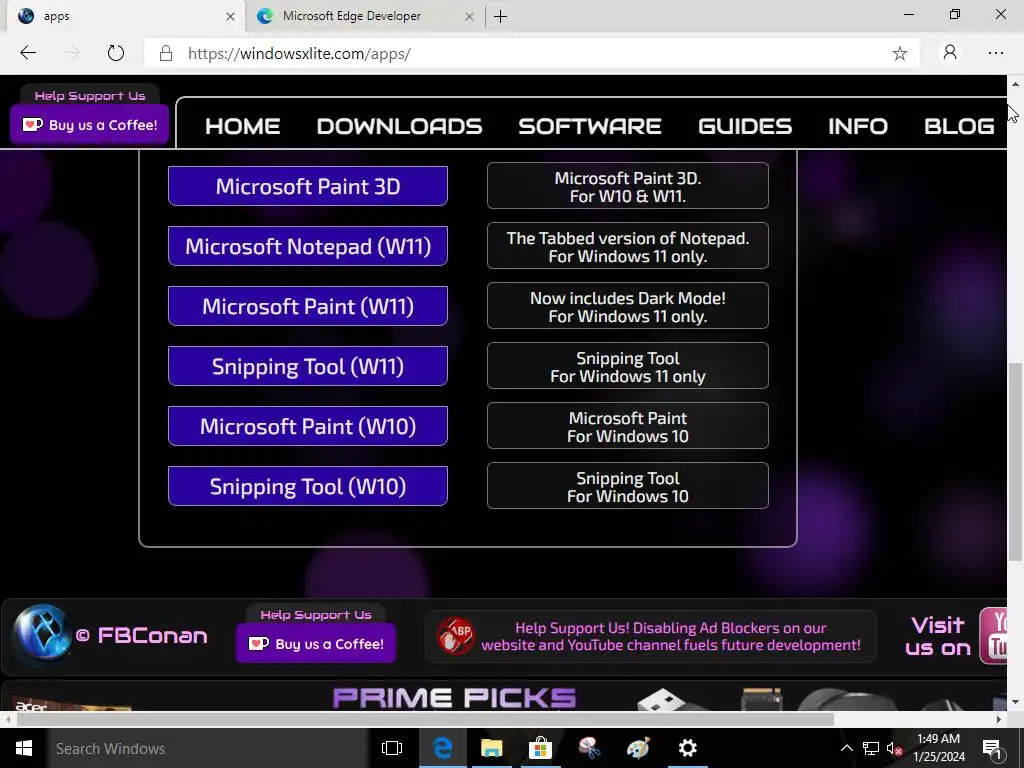The width and height of the screenshot is (1024, 768).
Task: Click 'Snipping Tool For Windows 10' description
Action: [x=628, y=487]
